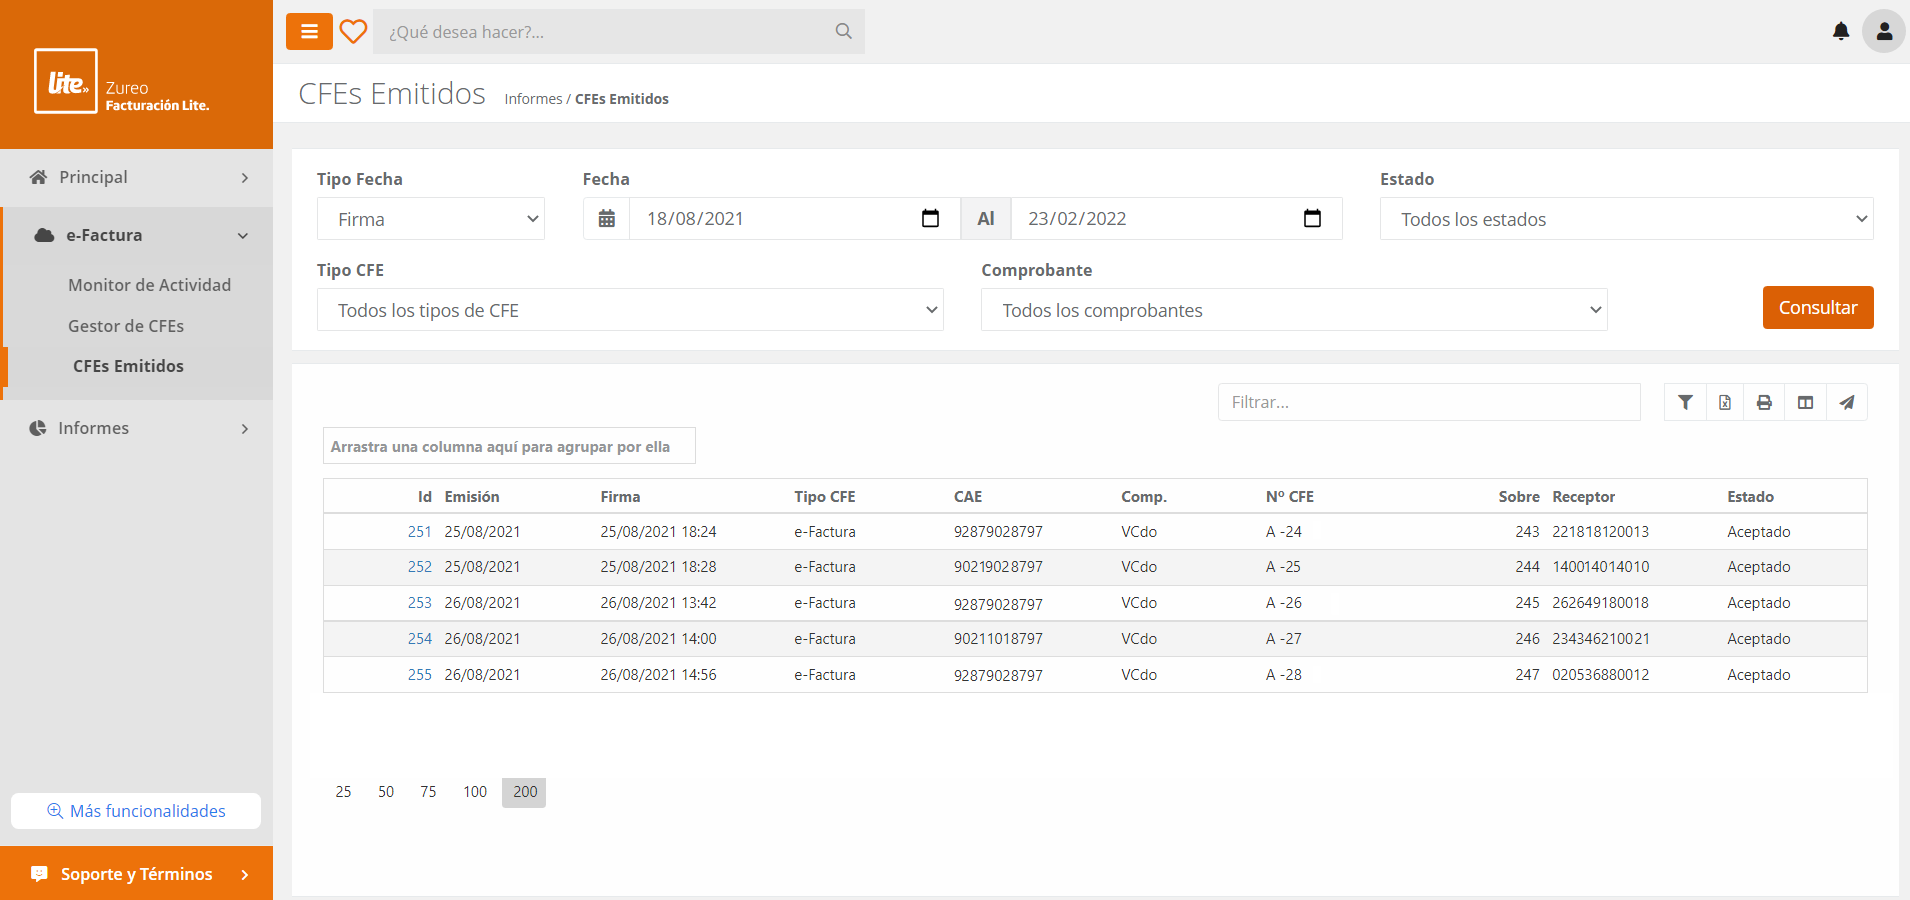Viewport: 1910px width, 900px height.
Task: Select Gestor de CFEs menu item
Action: pyautogui.click(x=126, y=326)
